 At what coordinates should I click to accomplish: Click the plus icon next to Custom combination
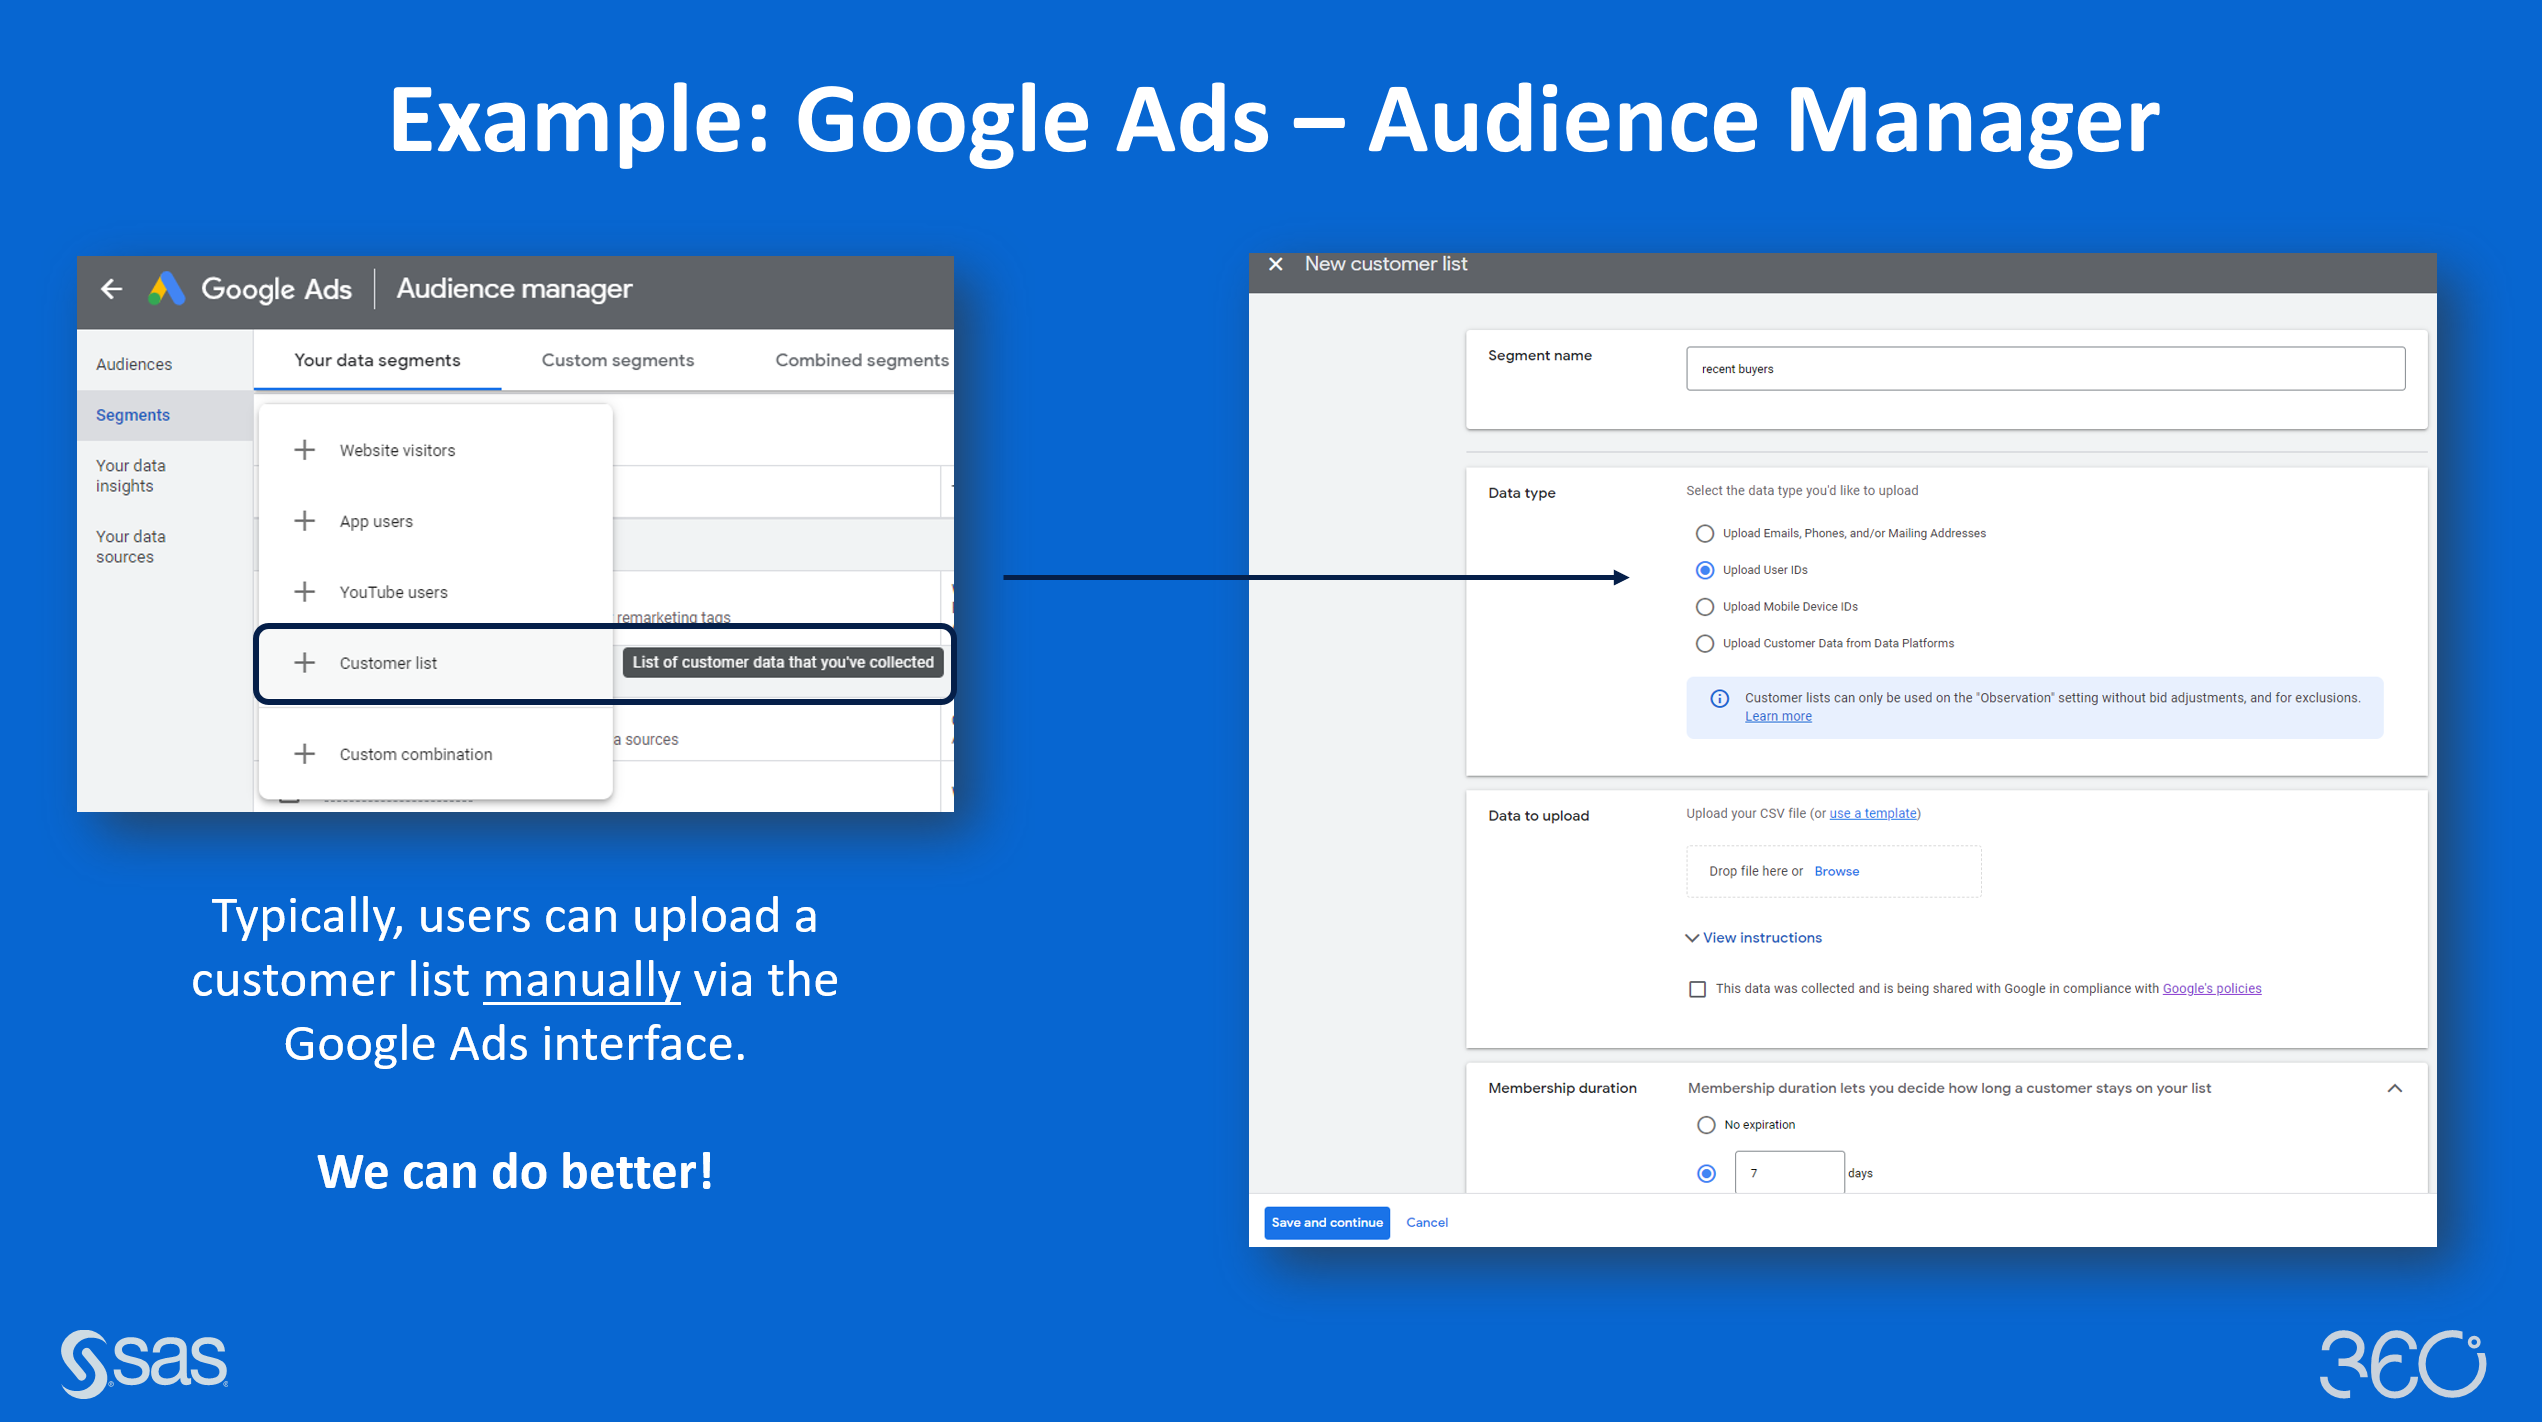[304, 753]
